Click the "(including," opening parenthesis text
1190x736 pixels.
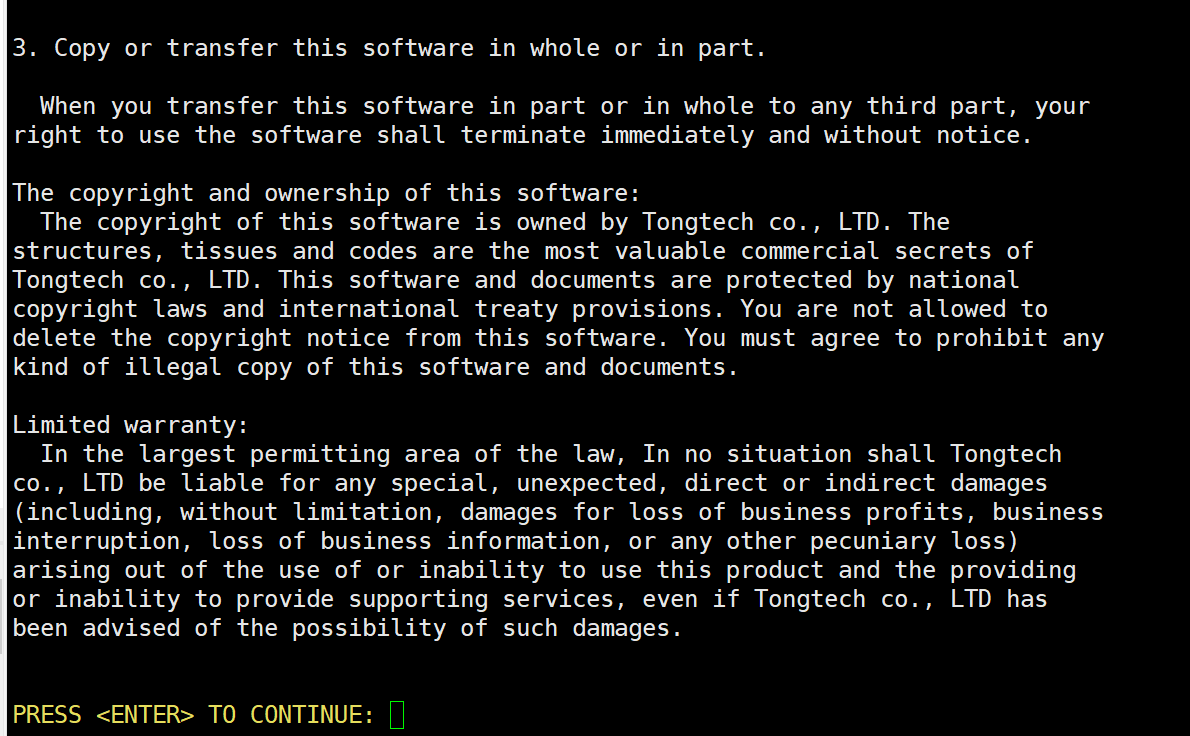[88, 512]
